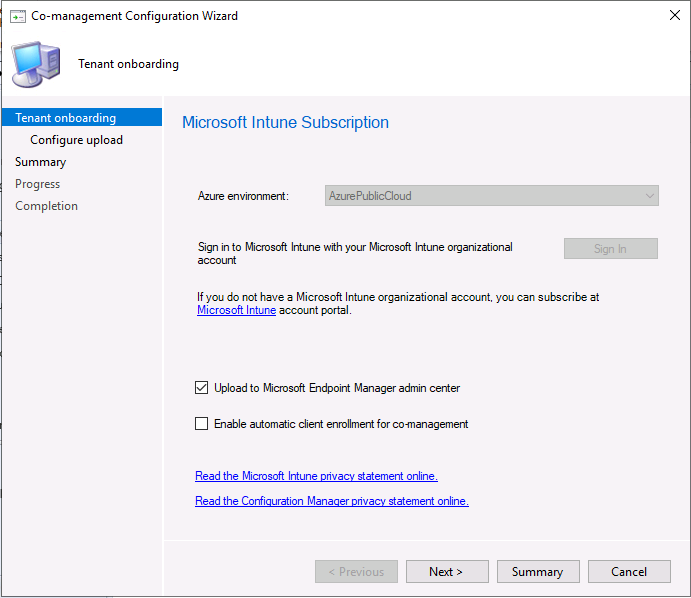Toggle Upload to Microsoft Endpoint Manager admin center
Viewport: 691px width, 598px height.
[201, 388]
